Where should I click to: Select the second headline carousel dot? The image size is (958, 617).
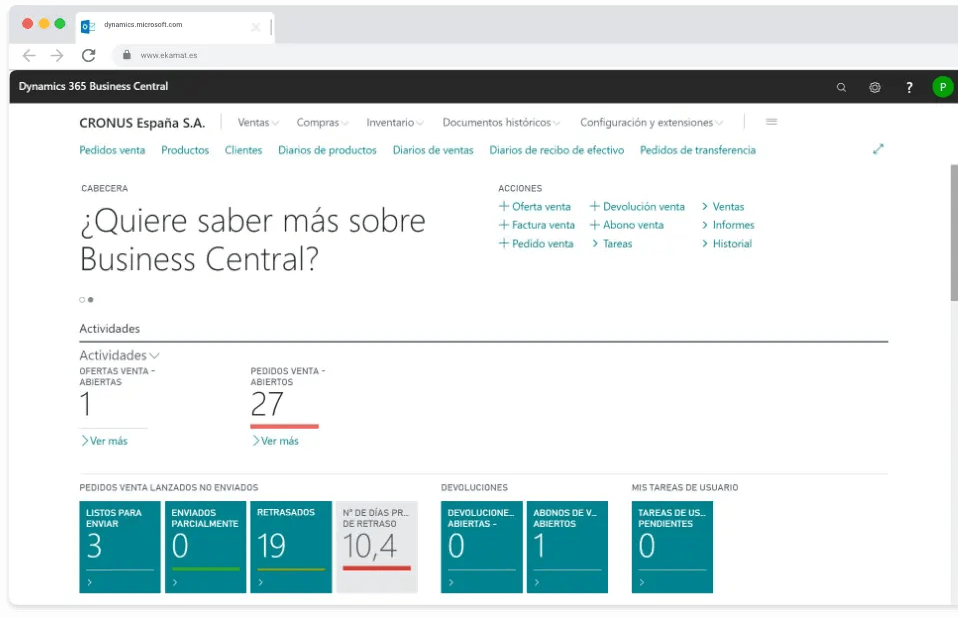point(91,299)
